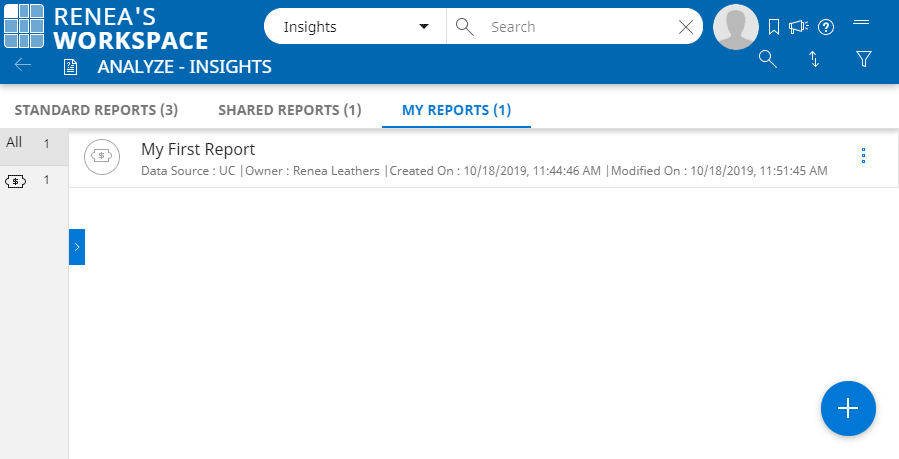Click the Modified On timestamp text
Viewport: 899px width, 459px height.
point(719,171)
